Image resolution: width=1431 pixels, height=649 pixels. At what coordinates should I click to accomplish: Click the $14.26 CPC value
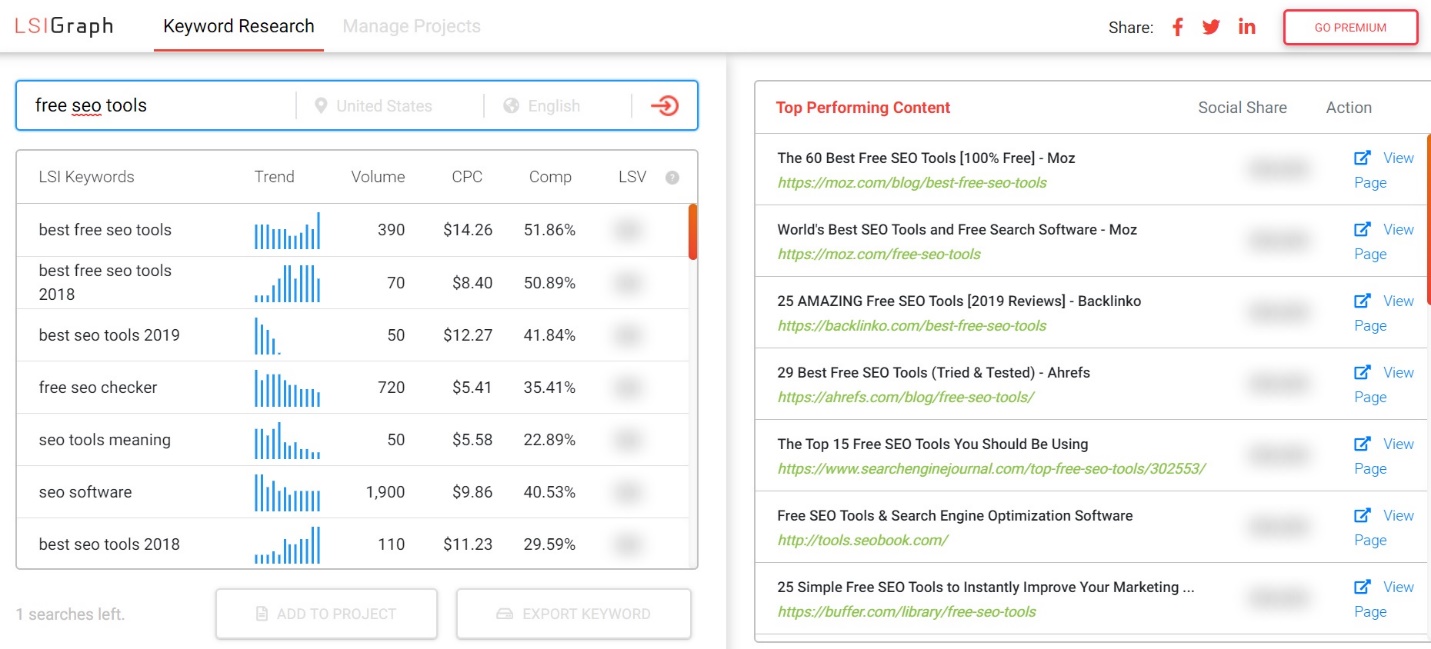(x=468, y=230)
